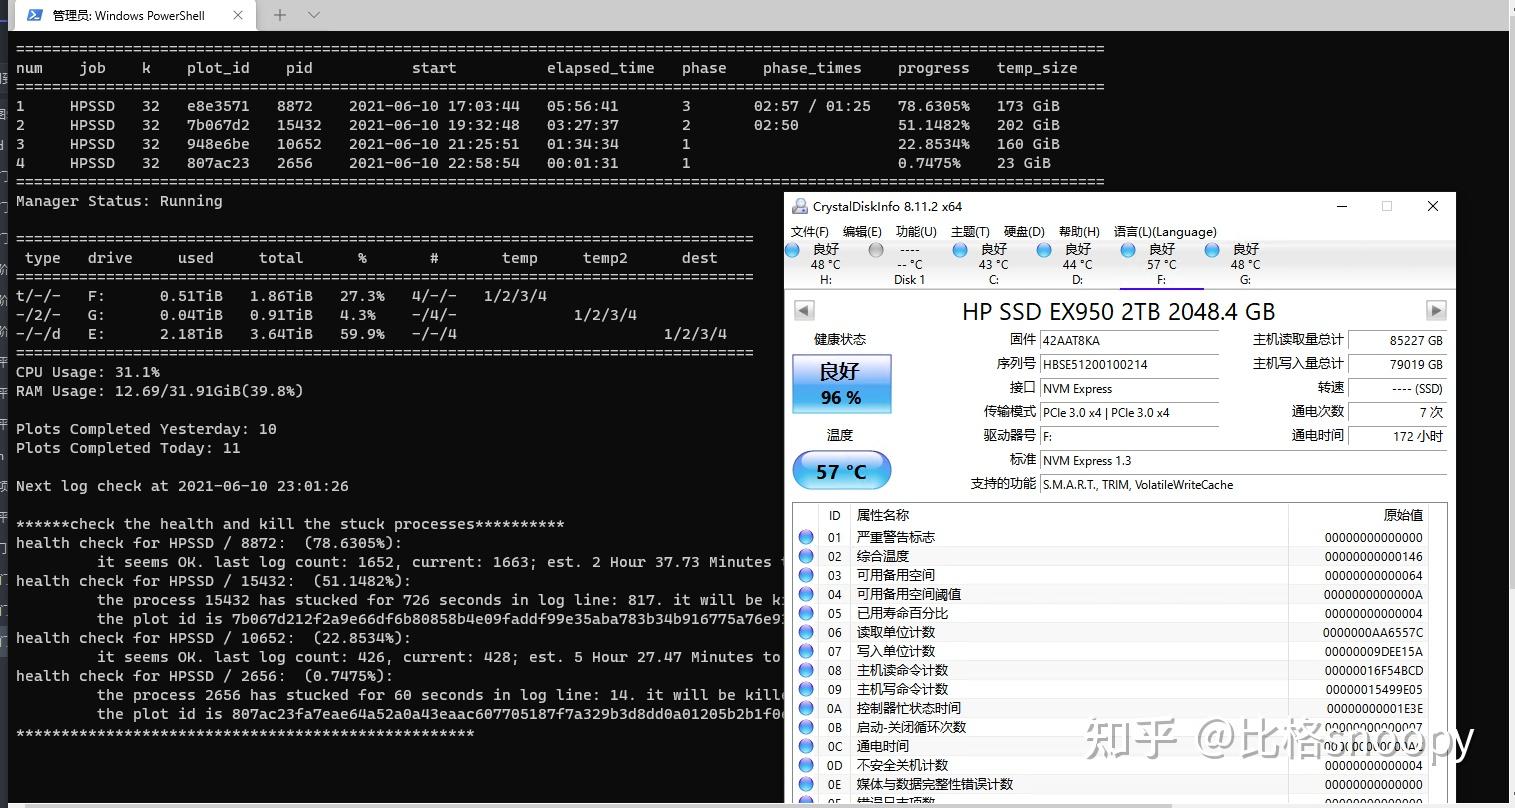Image resolution: width=1515 pixels, height=808 pixels.
Task: Click the blue dot beside attribute 01 严重警告标志
Action: (805, 536)
